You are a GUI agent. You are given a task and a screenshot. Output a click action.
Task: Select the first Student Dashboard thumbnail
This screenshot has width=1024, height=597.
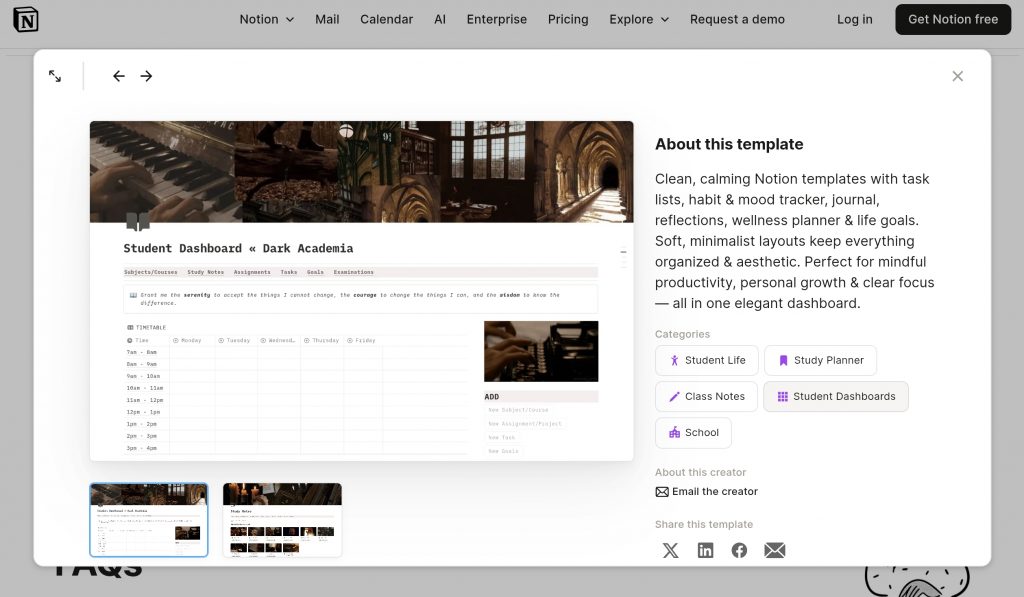[149, 519]
